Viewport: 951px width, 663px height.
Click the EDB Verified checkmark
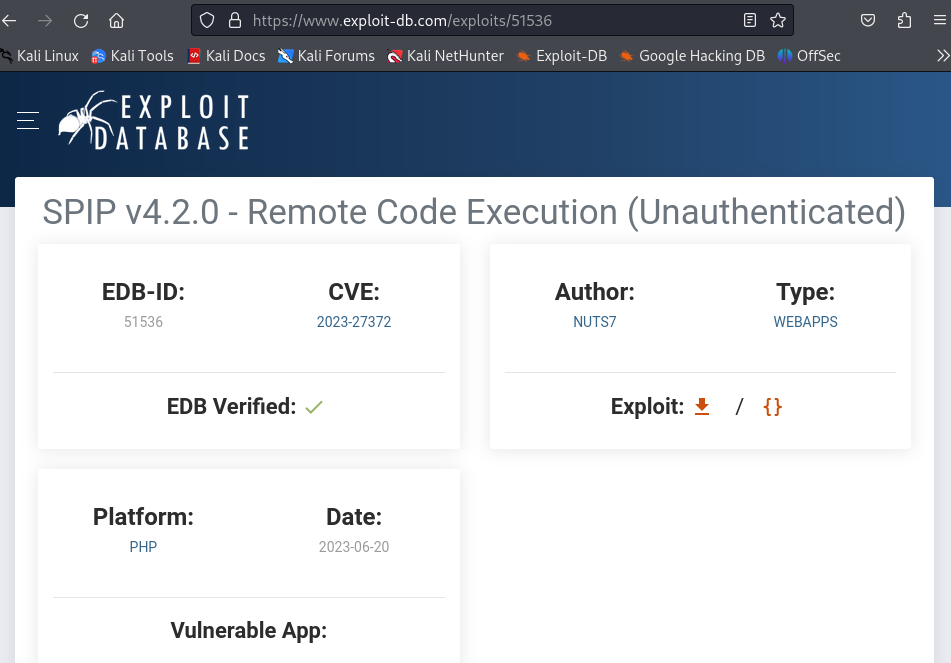pyautogui.click(x=314, y=407)
